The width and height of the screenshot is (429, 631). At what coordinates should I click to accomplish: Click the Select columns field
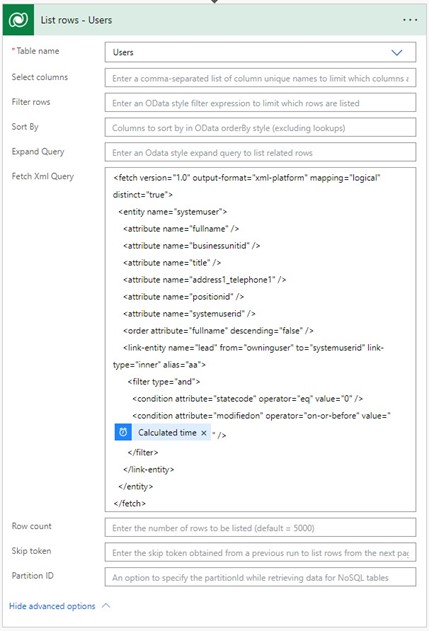(x=260, y=78)
